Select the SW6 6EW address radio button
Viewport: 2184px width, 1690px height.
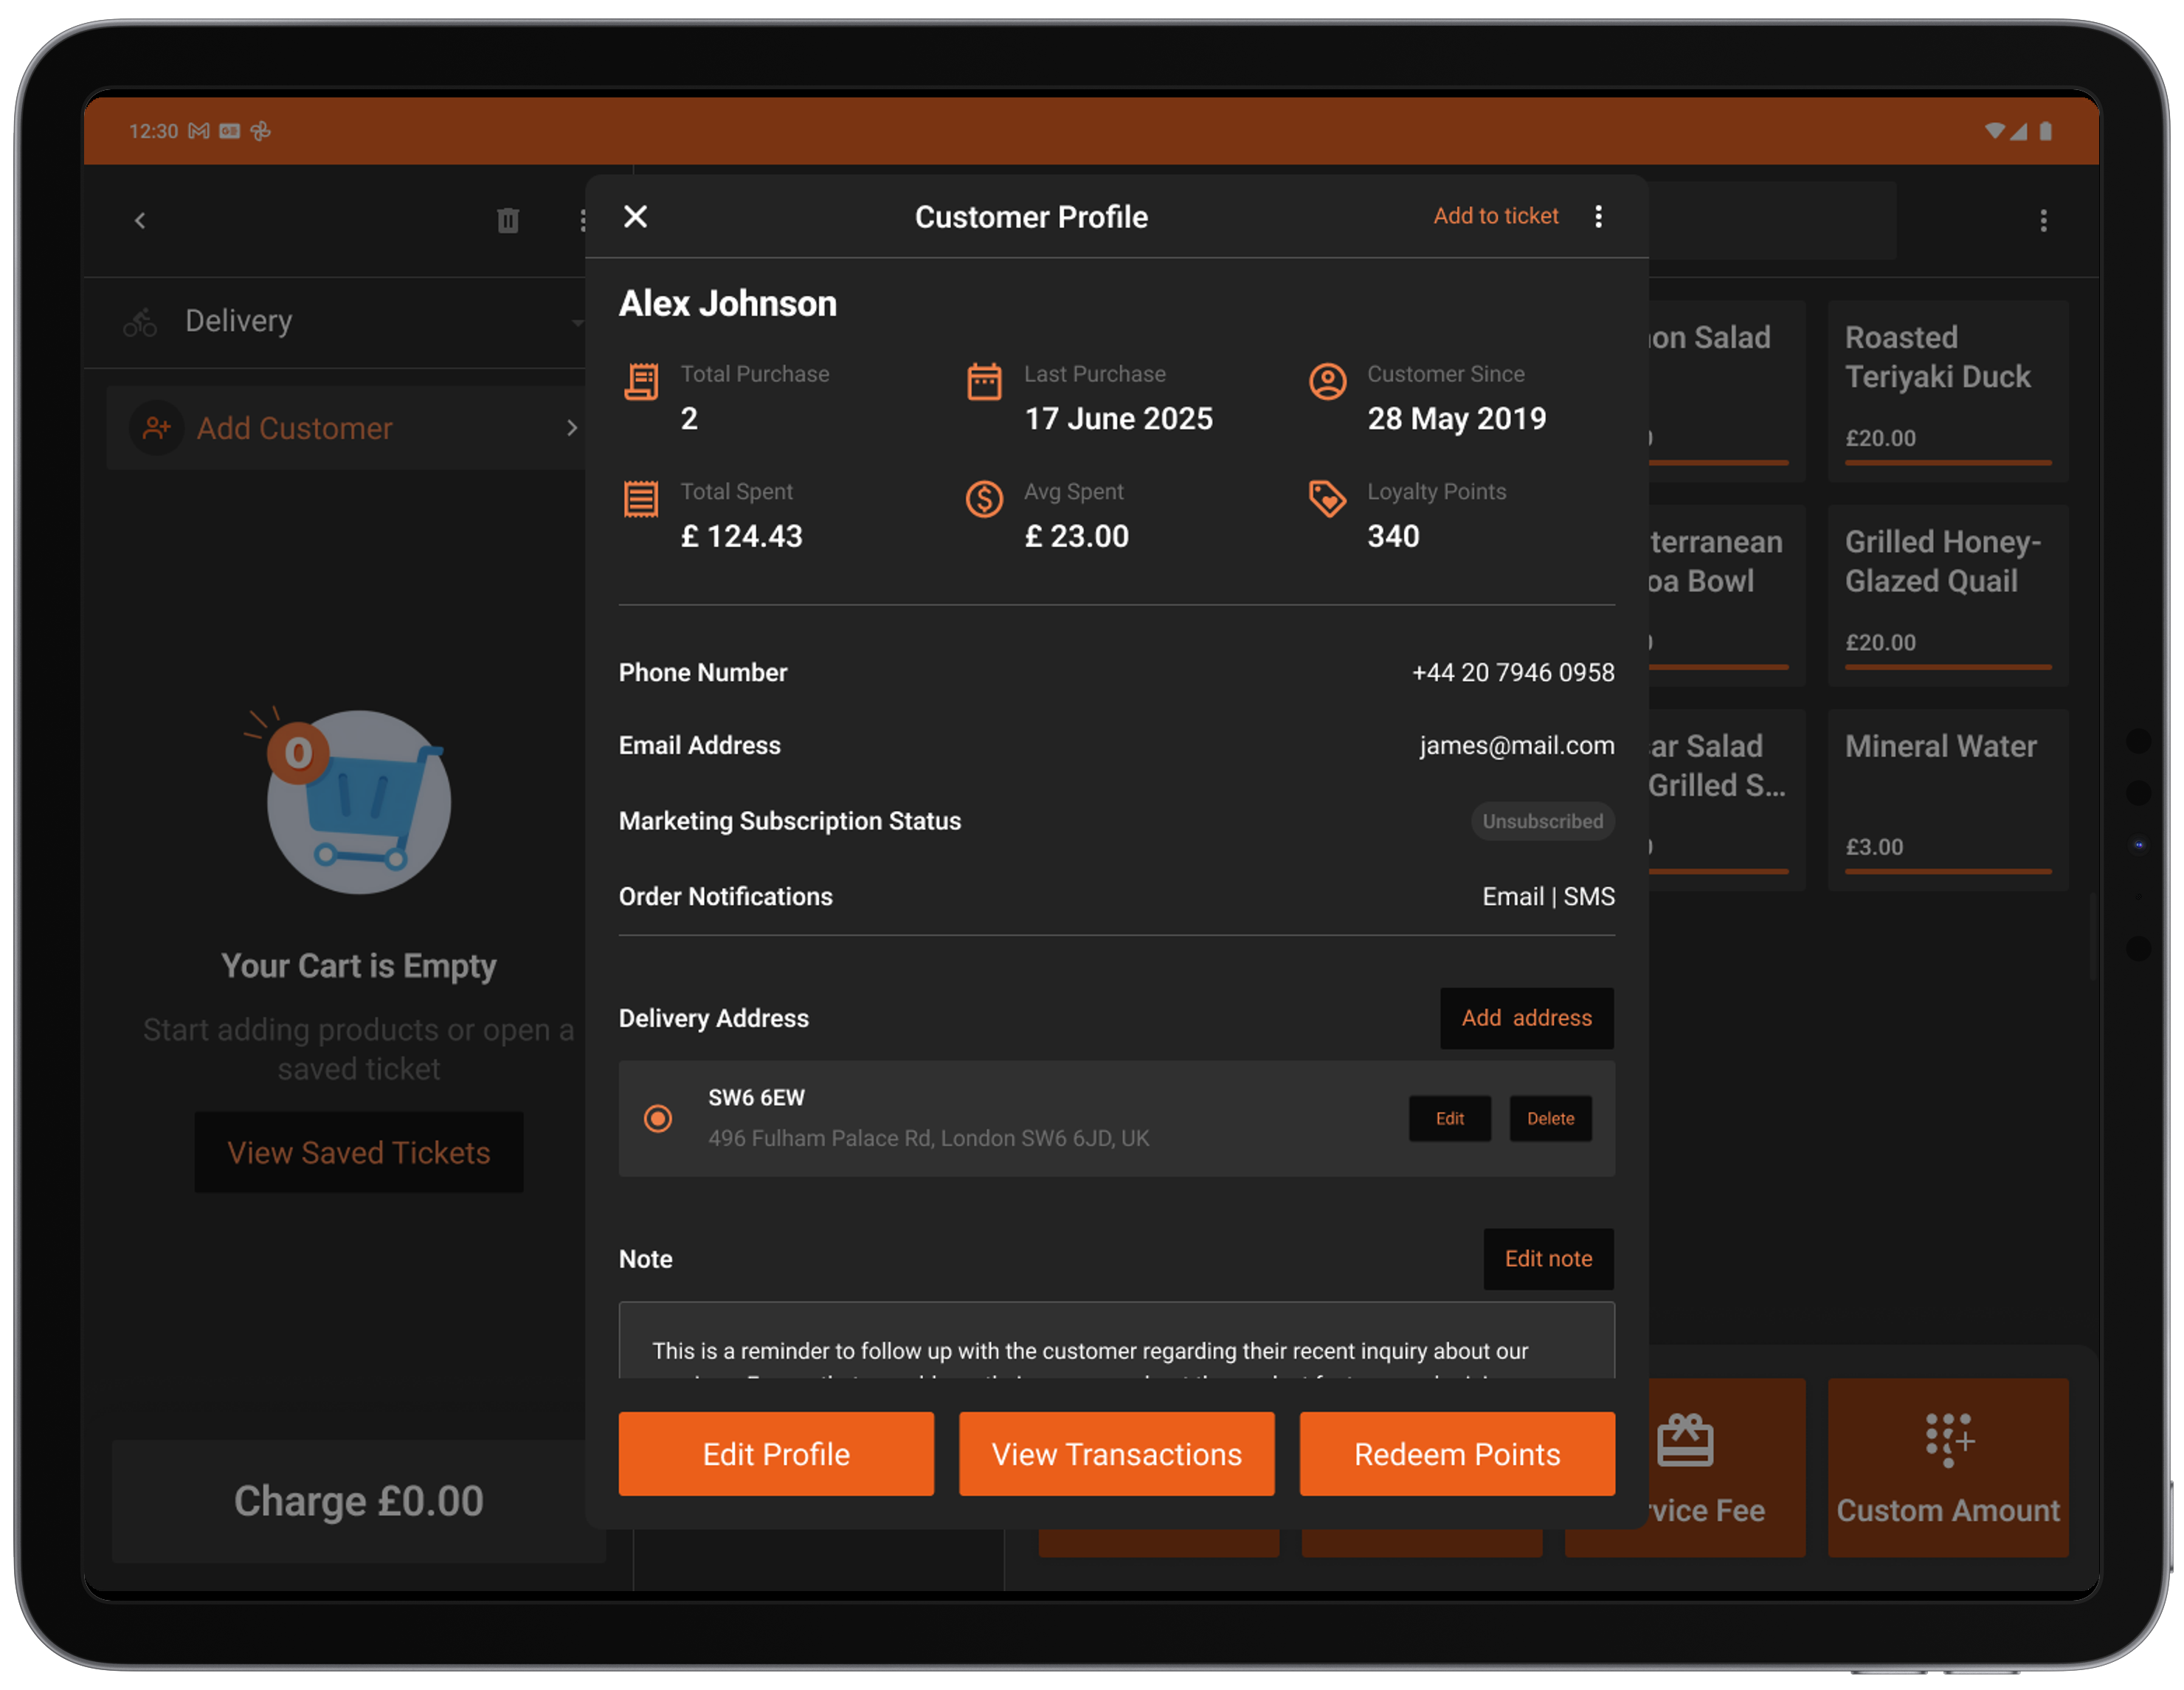(658, 1118)
